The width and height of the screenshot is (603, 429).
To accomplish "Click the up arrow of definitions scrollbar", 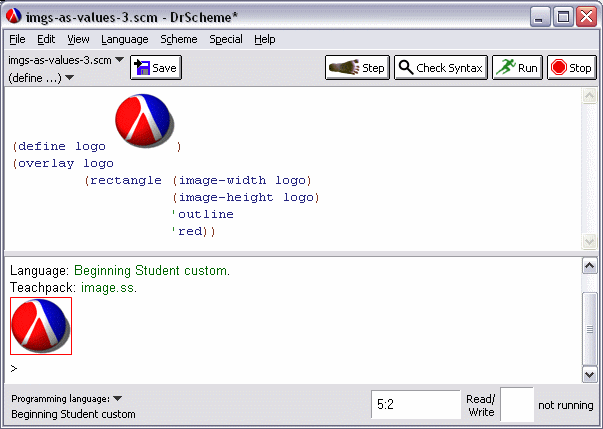I will pos(590,96).
